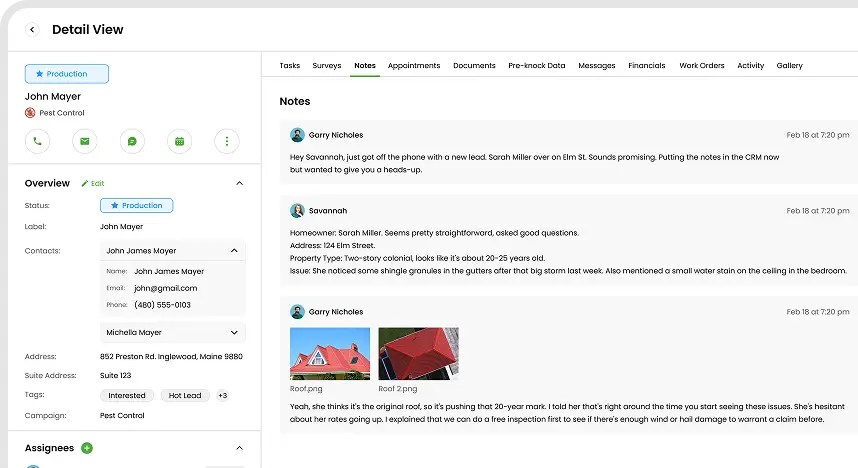
Task: Collapse the John James Mayer contact
Action: point(234,251)
